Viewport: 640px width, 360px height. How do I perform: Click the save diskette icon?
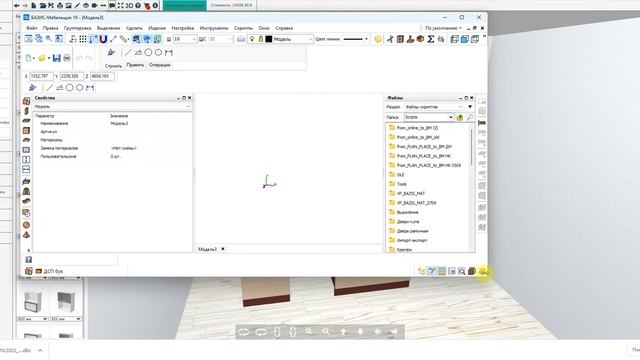[57, 58]
